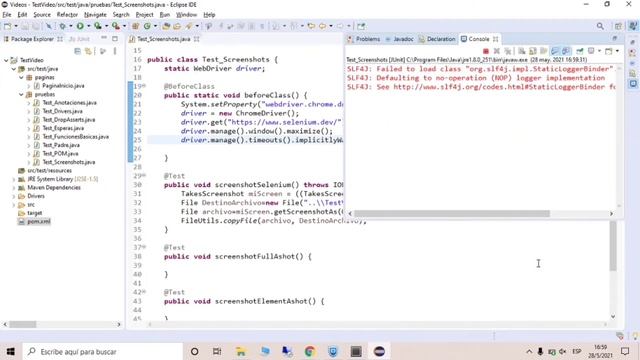Open the Refactor menu
The width and height of the screenshot is (640, 360).
tap(67, 15)
